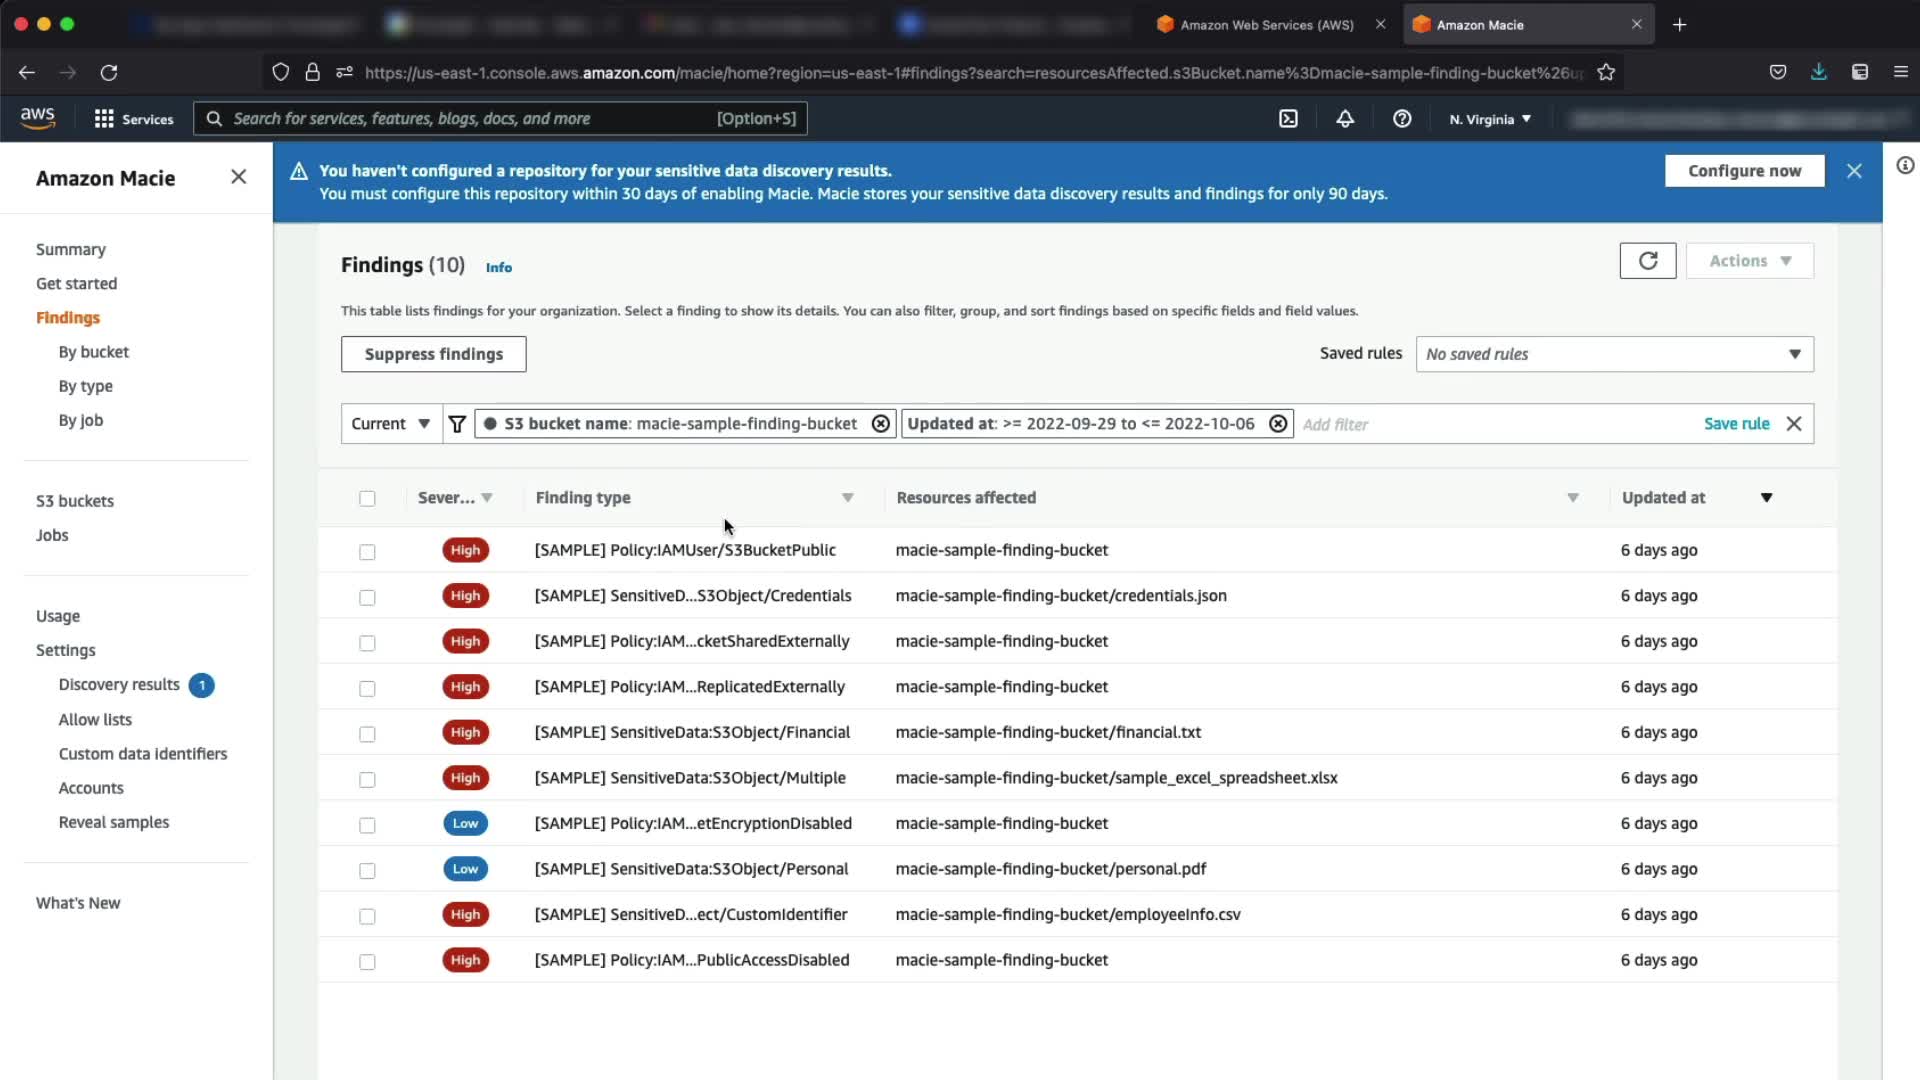1920x1080 pixels.
Task: Switch to Amazon Web Services browser tab
Action: click(1266, 25)
